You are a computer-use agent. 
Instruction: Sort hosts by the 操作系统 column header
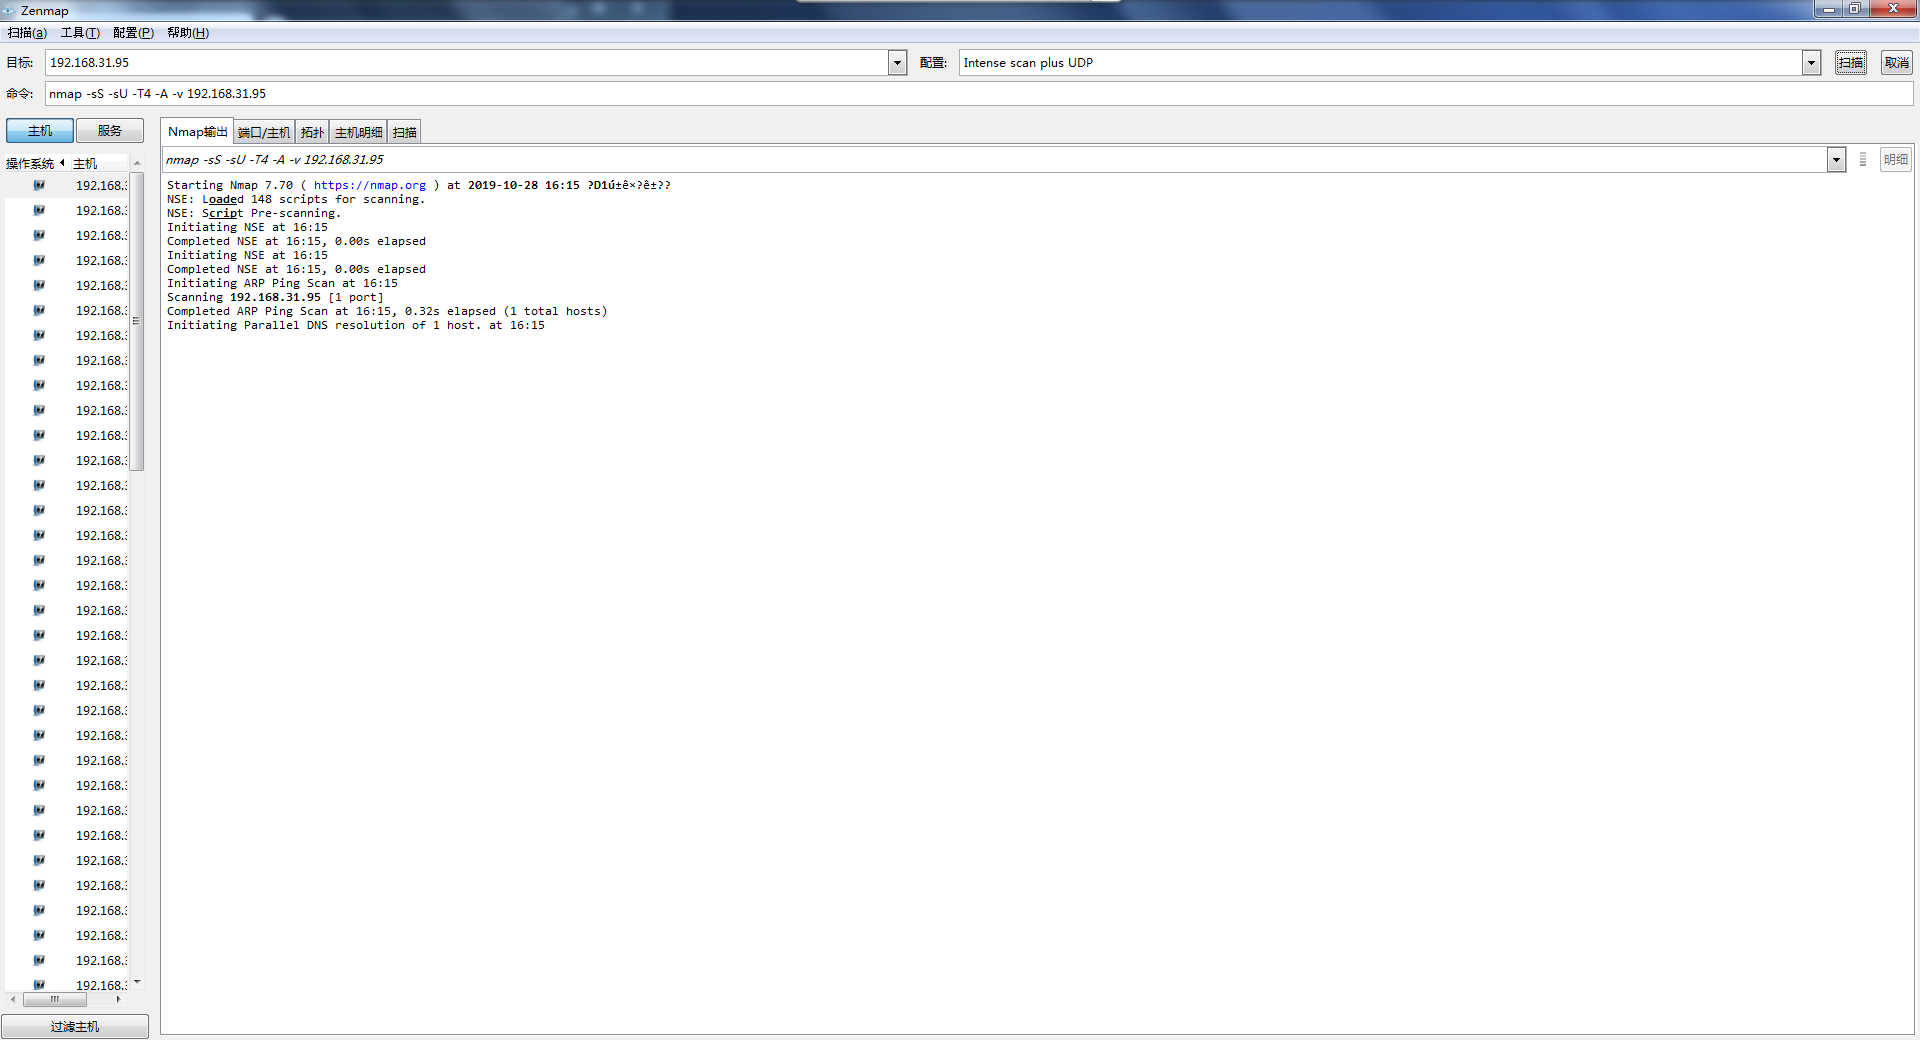coord(35,163)
